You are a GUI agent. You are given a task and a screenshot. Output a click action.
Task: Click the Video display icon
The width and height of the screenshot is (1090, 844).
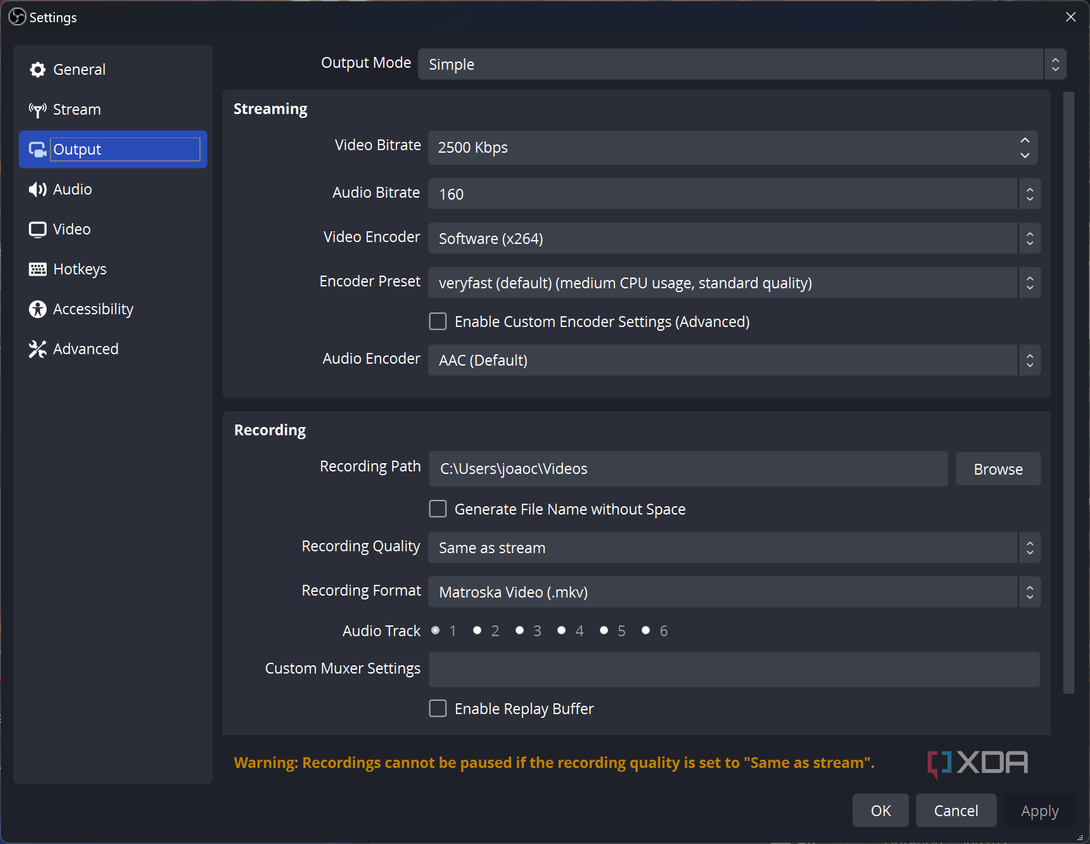pos(38,229)
